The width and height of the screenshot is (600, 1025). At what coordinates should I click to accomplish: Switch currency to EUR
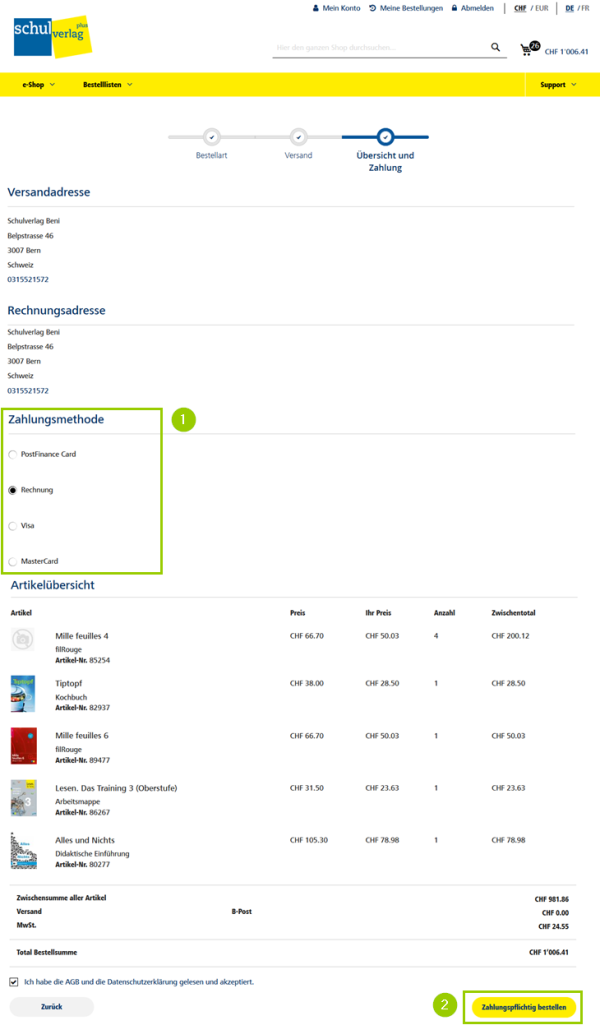click(x=542, y=8)
